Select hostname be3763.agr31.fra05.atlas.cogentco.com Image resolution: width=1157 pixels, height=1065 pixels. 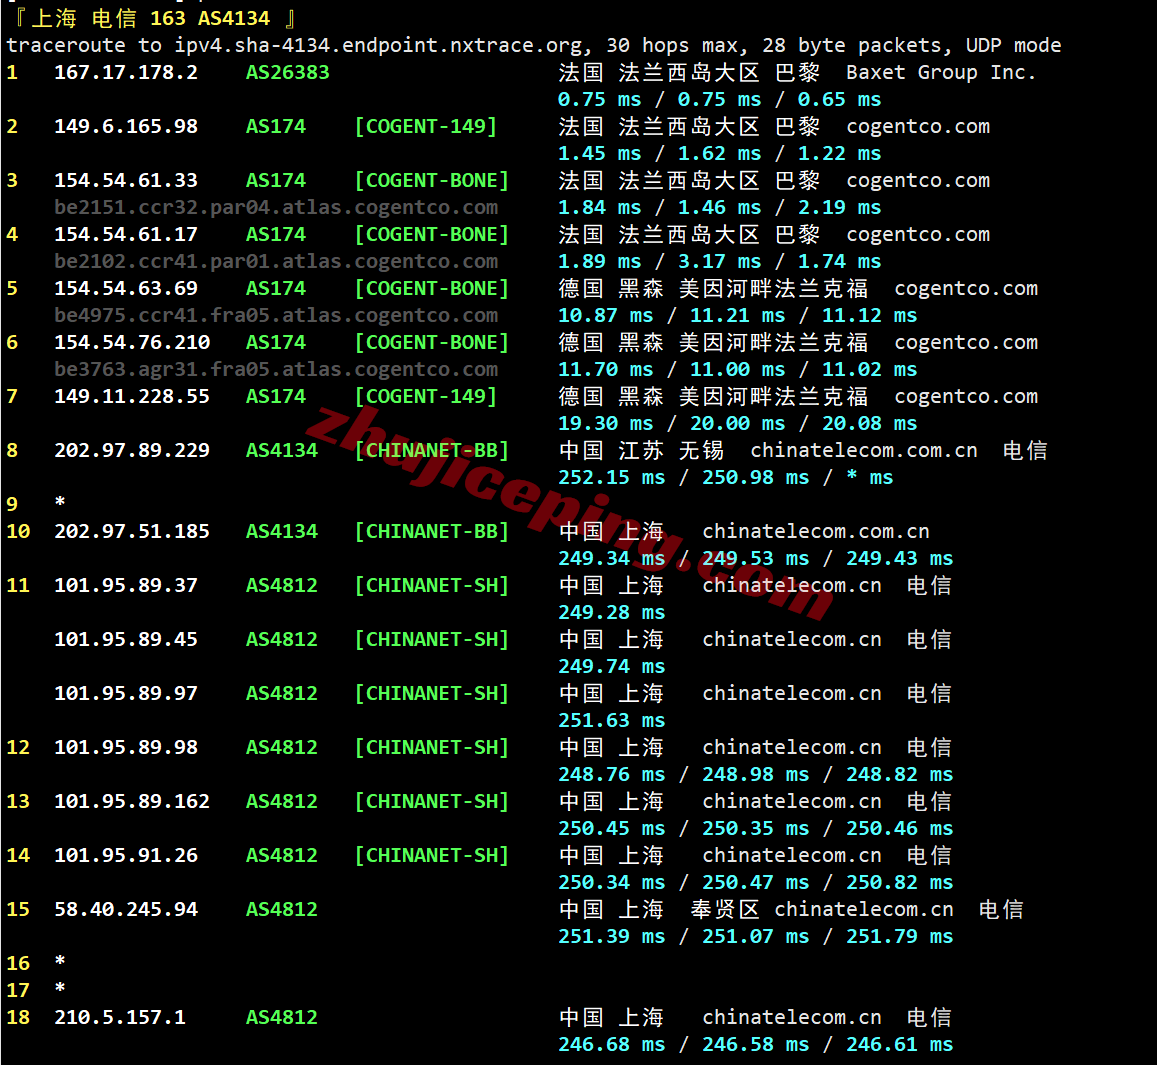[276, 369]
